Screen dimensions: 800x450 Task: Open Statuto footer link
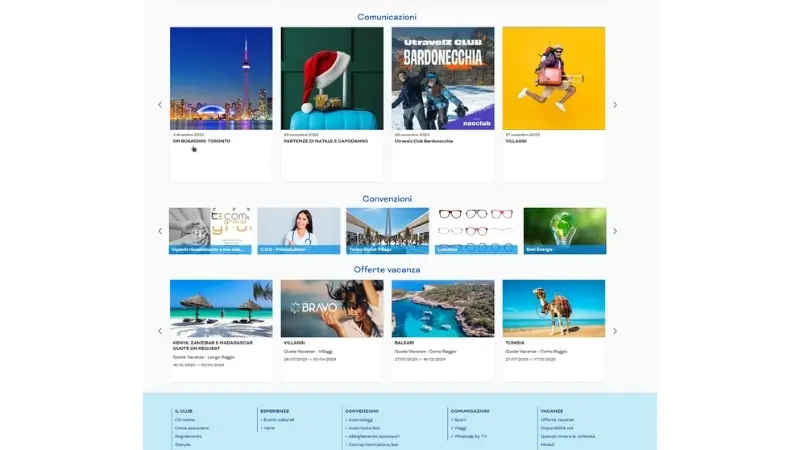point(183,444)
